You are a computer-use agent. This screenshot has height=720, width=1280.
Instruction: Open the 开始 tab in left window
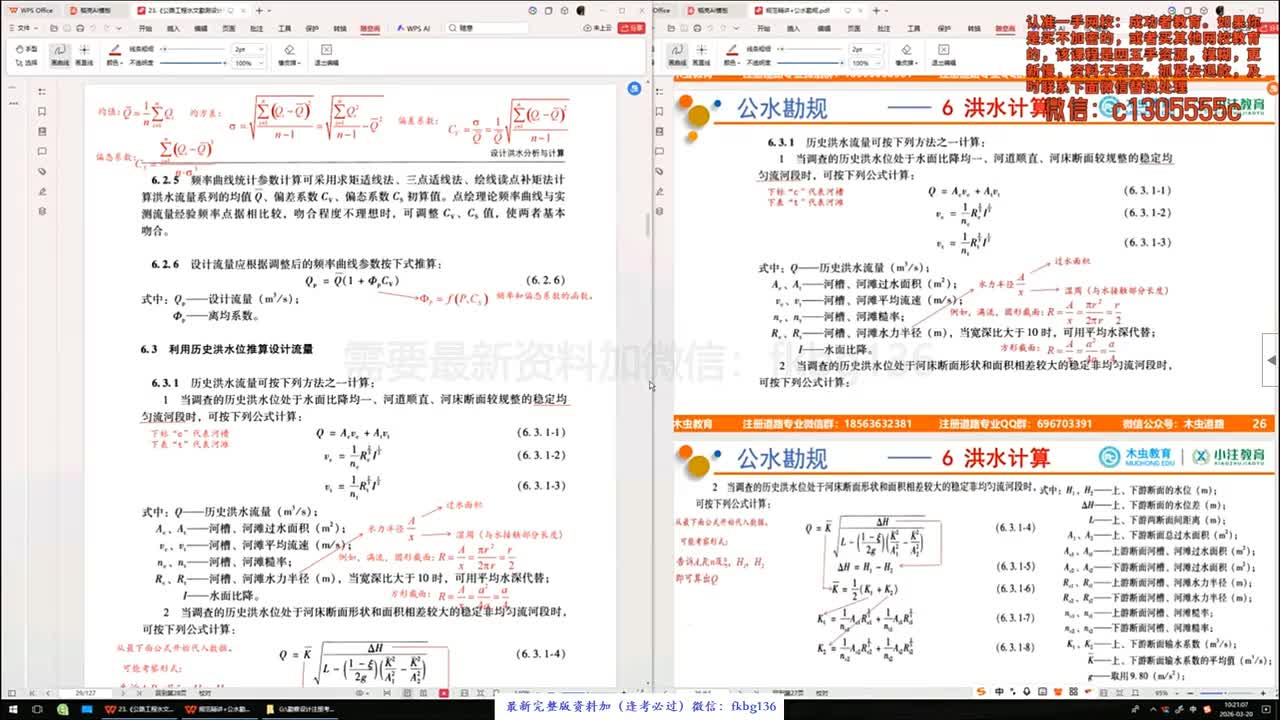tap(145, 28)
